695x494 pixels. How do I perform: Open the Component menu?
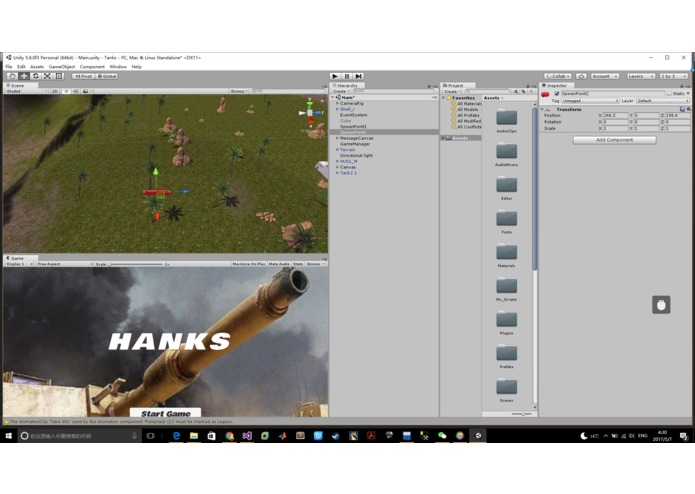coord(92,66)
